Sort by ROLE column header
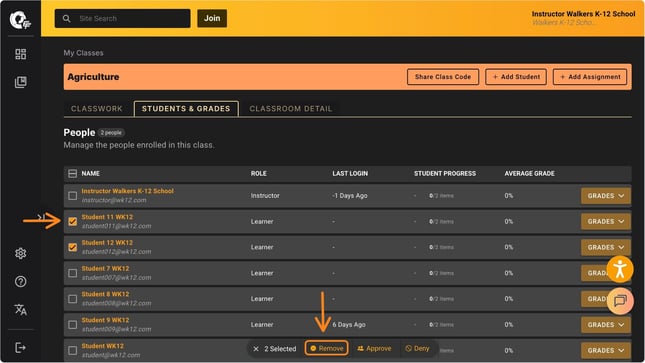This screenshot has height=363, width=645. pyautogui.click(x=259, y=174)
